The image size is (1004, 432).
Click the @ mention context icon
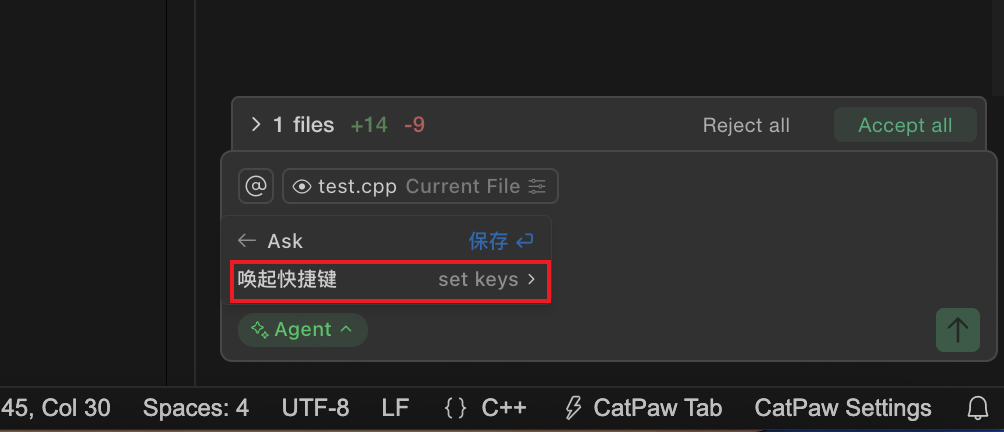point(255,186)
